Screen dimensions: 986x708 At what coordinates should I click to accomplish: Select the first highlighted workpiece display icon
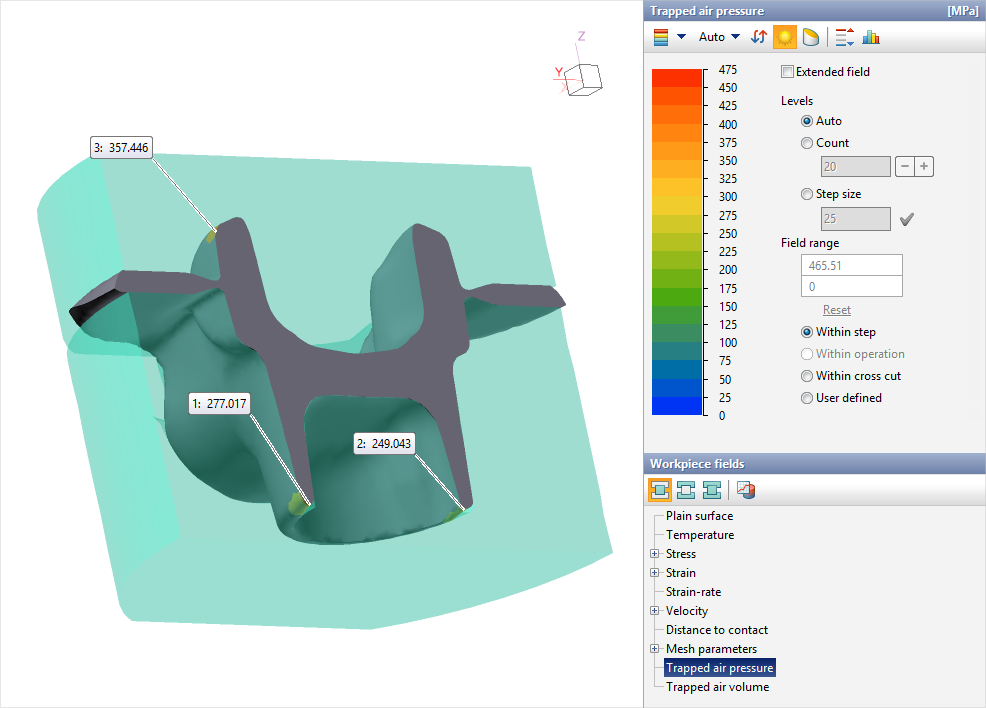tap(661, 489)
